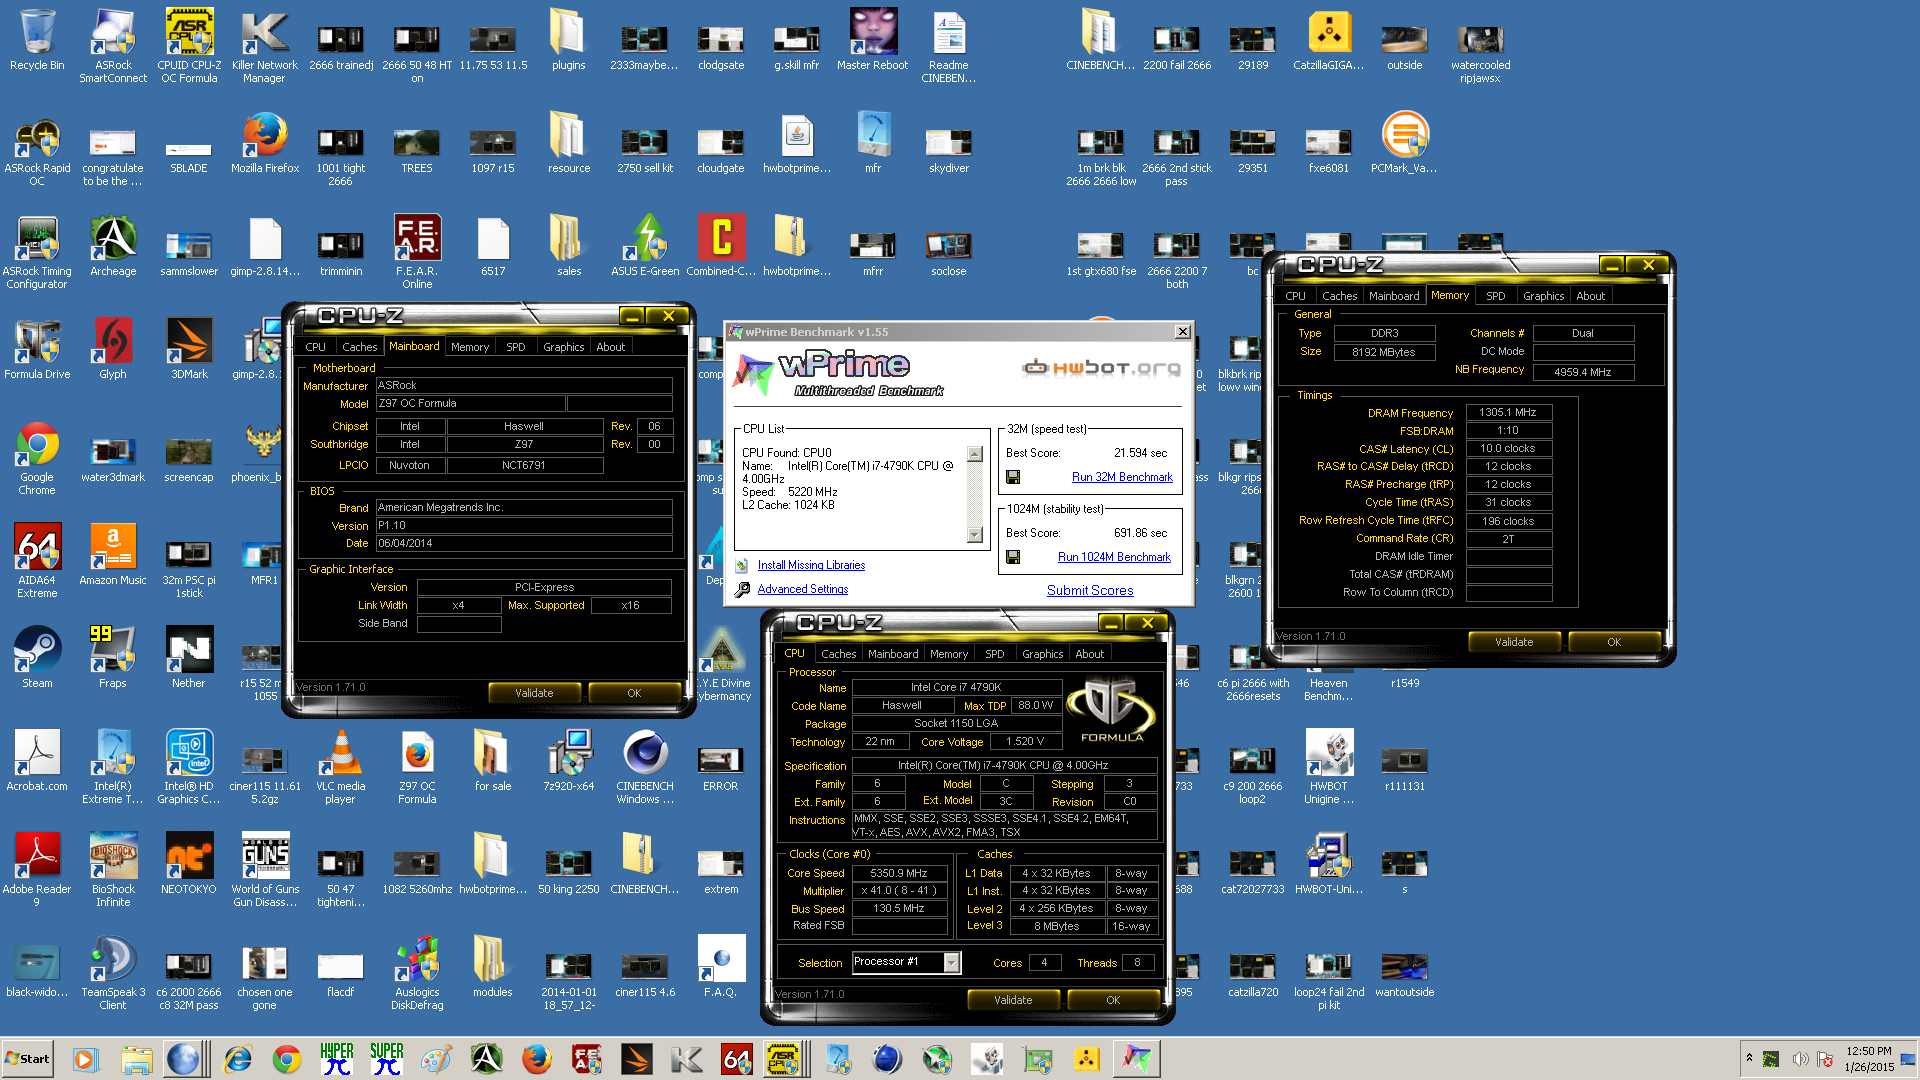The height and width of the screenshot is (1080, 1920).
Task: Open Master Reboot desktop icon
Action: coord(873,40)
